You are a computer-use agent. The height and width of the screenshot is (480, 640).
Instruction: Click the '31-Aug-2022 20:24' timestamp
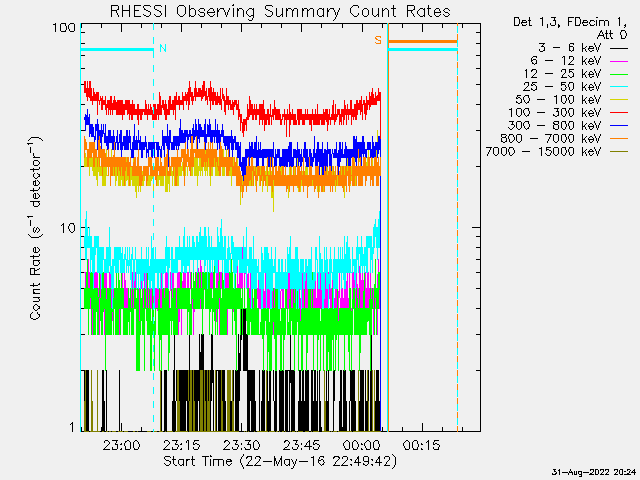[593, 472]
